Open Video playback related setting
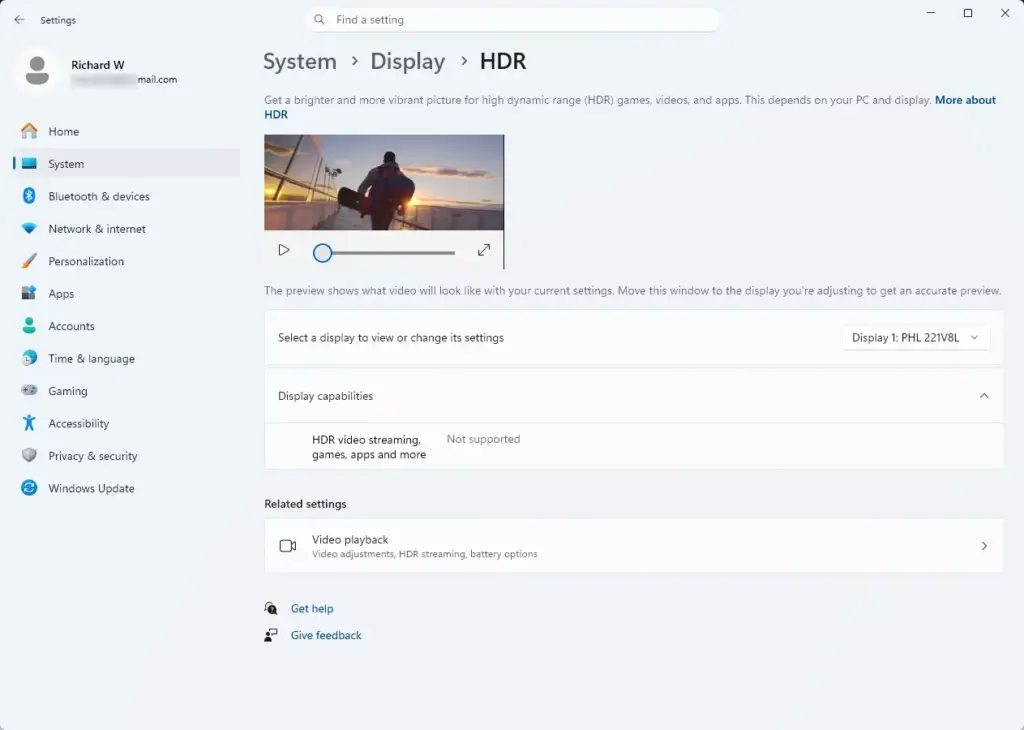1024x730 pixels. click(633, 546)
